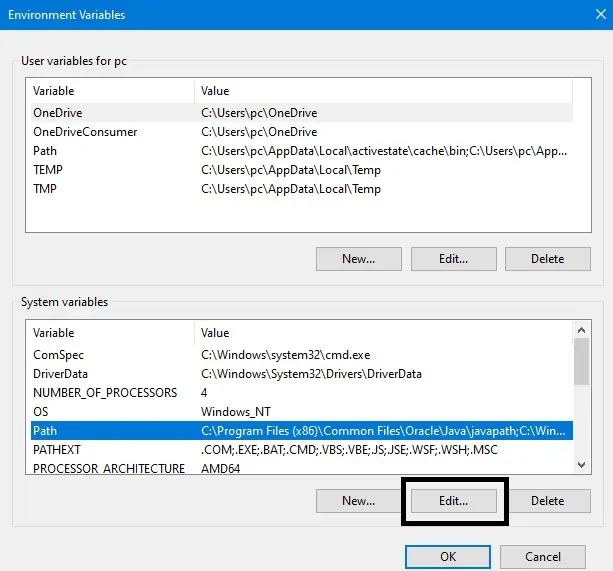The image size is (613, 571).
Task: Select the OneDriveConsumer user variable row
Action: tap(302, 132)
